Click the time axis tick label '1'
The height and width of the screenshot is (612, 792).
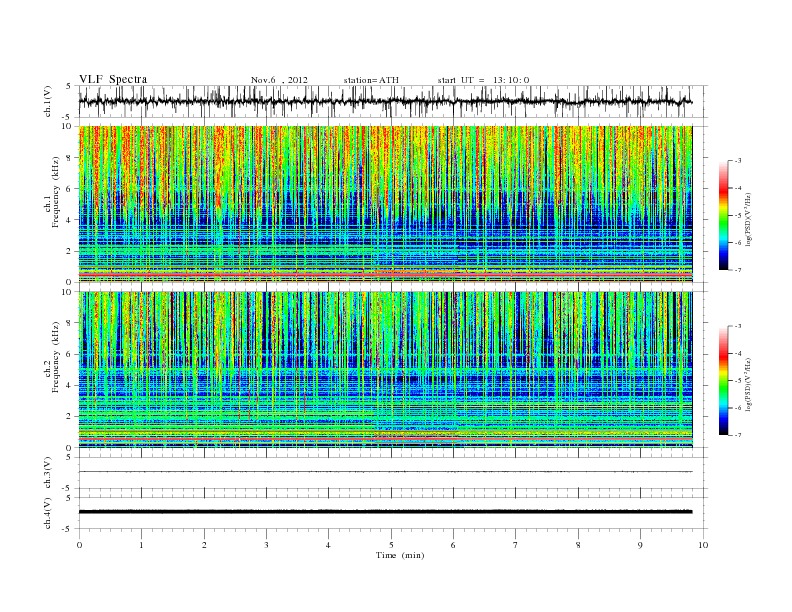tap(141, 545)
